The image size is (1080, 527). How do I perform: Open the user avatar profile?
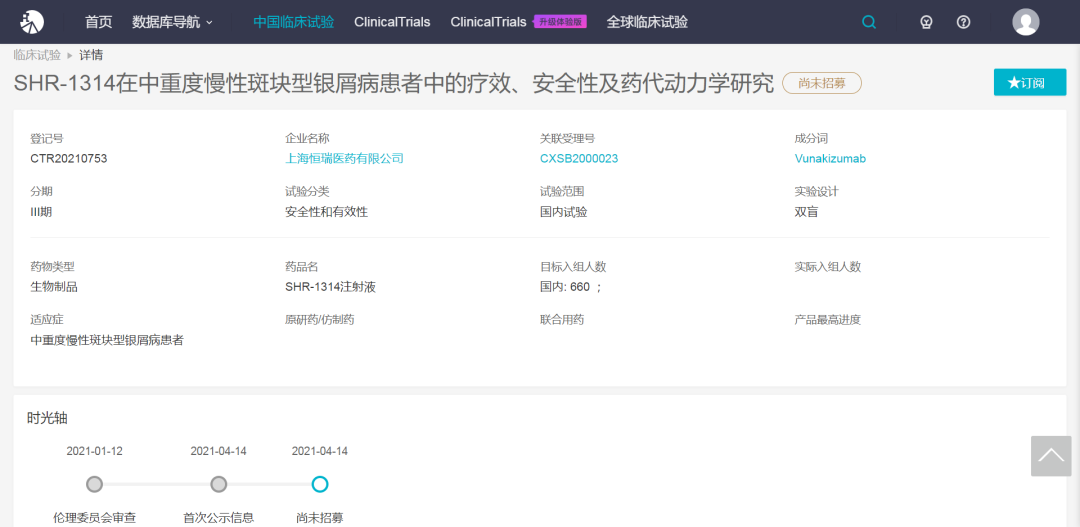1025,22
